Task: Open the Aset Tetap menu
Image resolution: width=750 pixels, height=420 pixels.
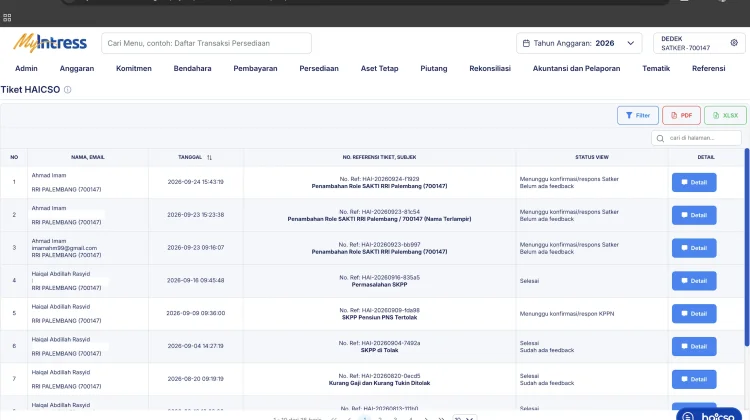Action: pyautogui.click(x=379, y=68)
